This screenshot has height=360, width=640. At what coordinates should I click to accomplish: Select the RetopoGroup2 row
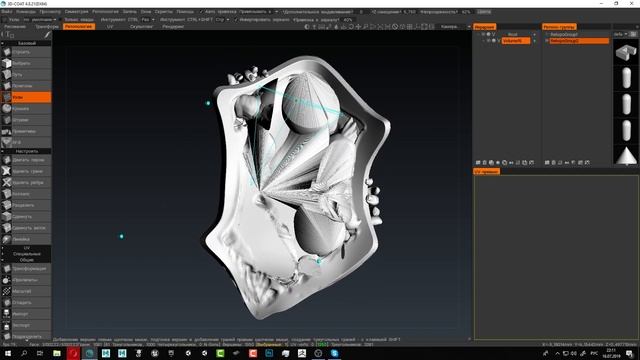pyautogui.click(x=579, y=41)
